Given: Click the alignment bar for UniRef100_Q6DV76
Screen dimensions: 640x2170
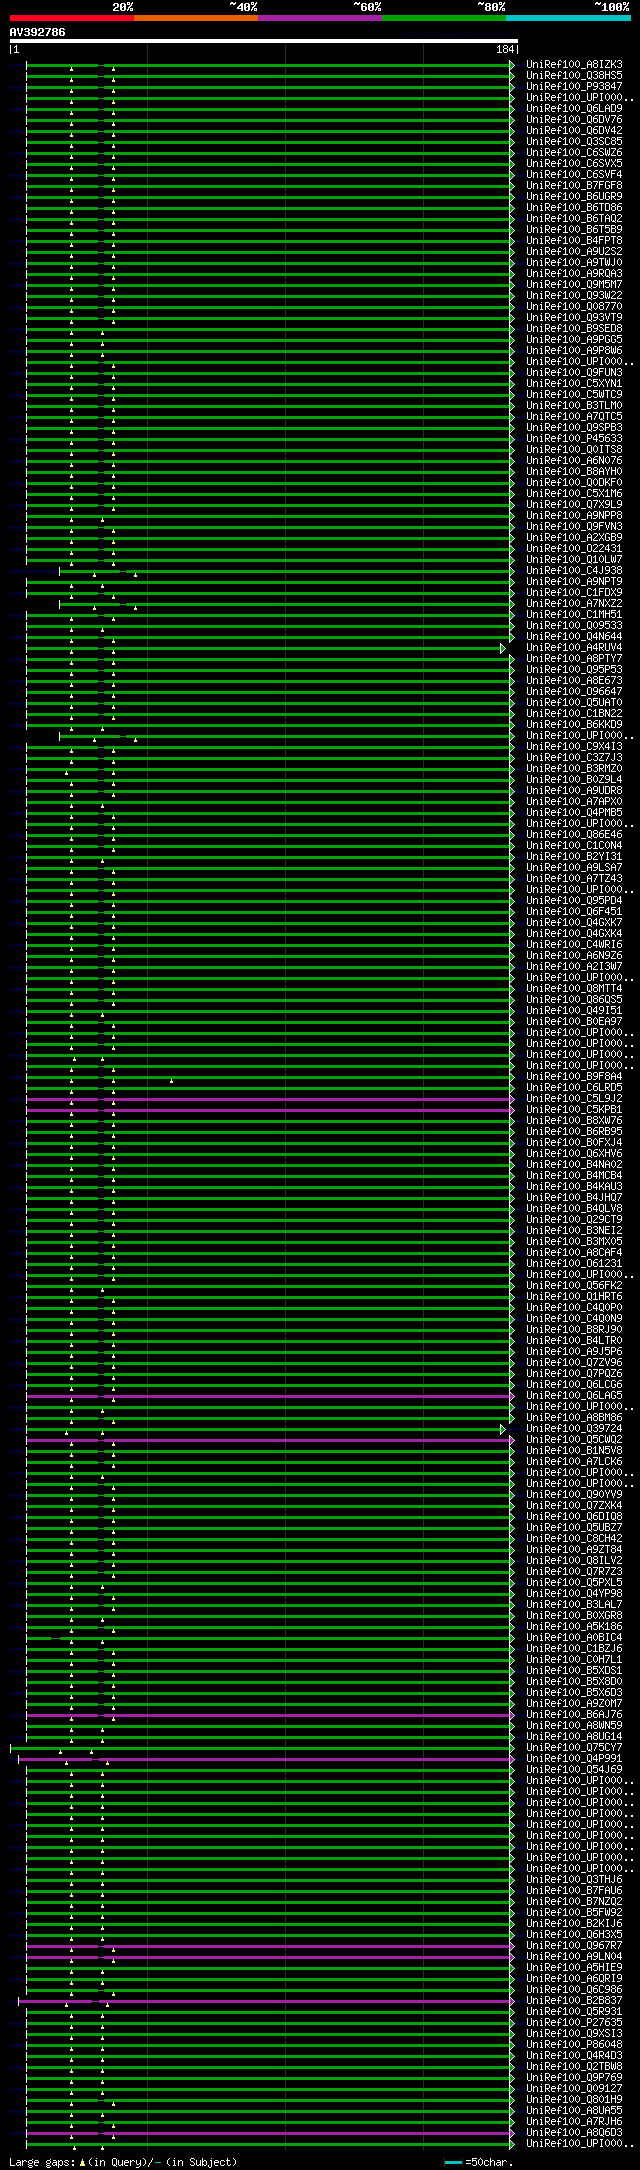Looking at the screenshot, I should (x=268, y=120).
